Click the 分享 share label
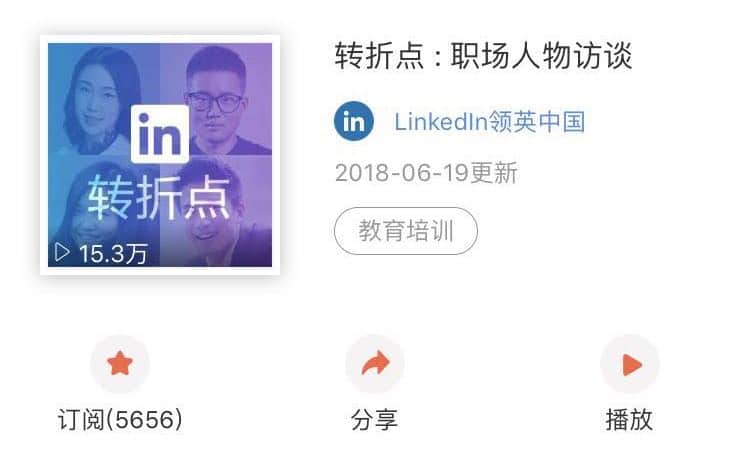 [x=375, y=419]
